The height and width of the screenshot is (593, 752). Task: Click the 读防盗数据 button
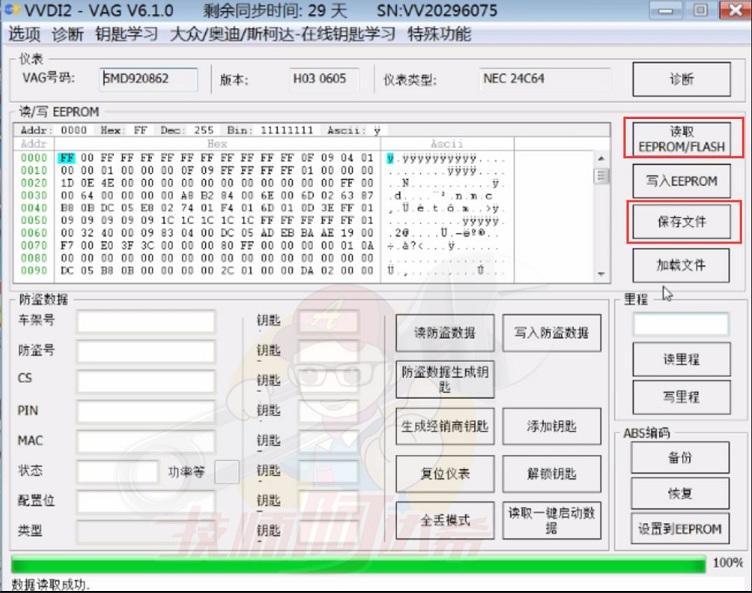444,333
